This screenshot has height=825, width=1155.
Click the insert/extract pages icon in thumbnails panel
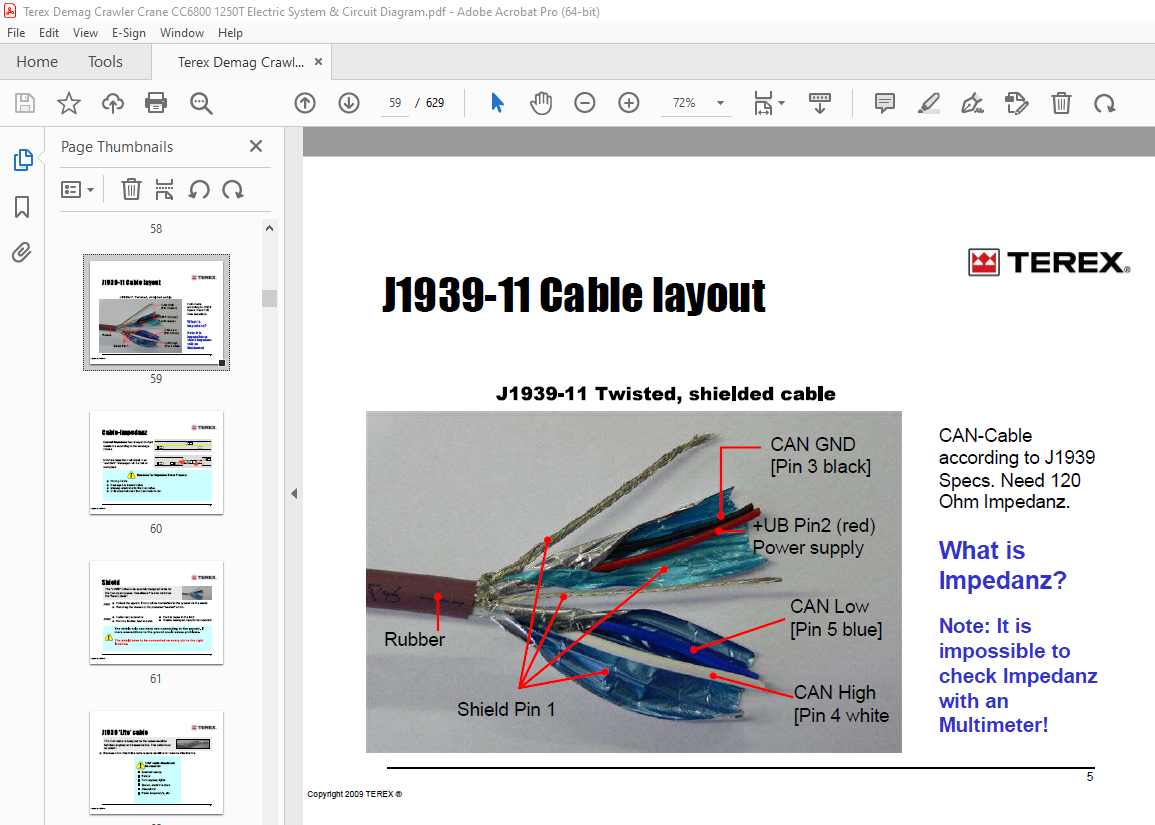point(164,189)
